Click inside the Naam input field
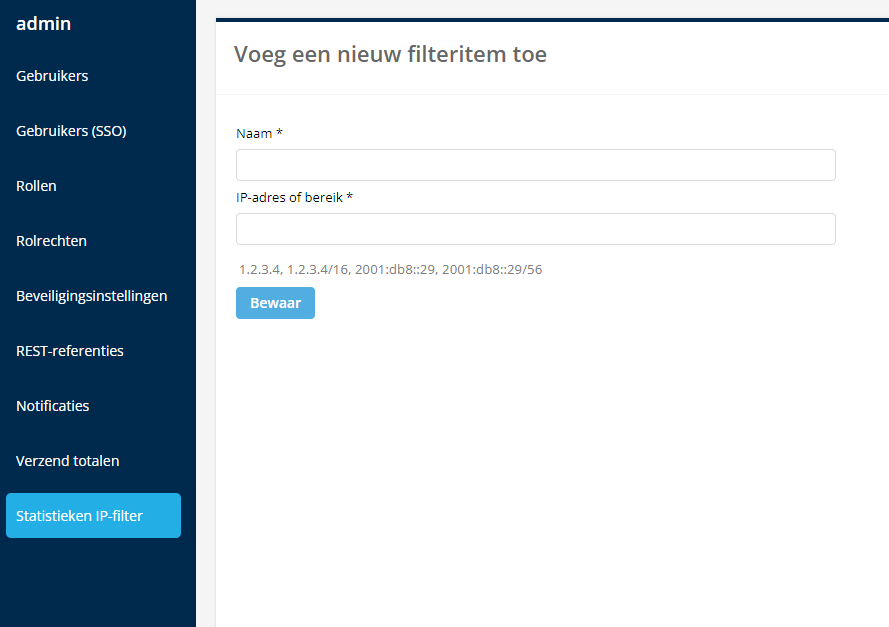The image size is (889, 627). pyautogui.click(x=535, y=164)
